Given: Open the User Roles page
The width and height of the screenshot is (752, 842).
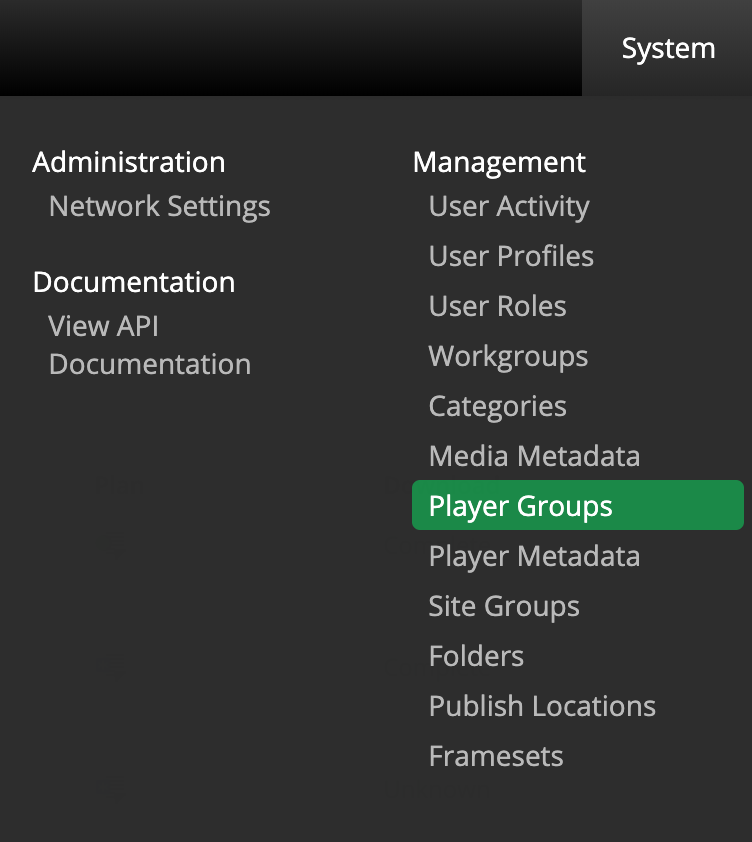Looking at the screenshot, I should click(497, 306).
